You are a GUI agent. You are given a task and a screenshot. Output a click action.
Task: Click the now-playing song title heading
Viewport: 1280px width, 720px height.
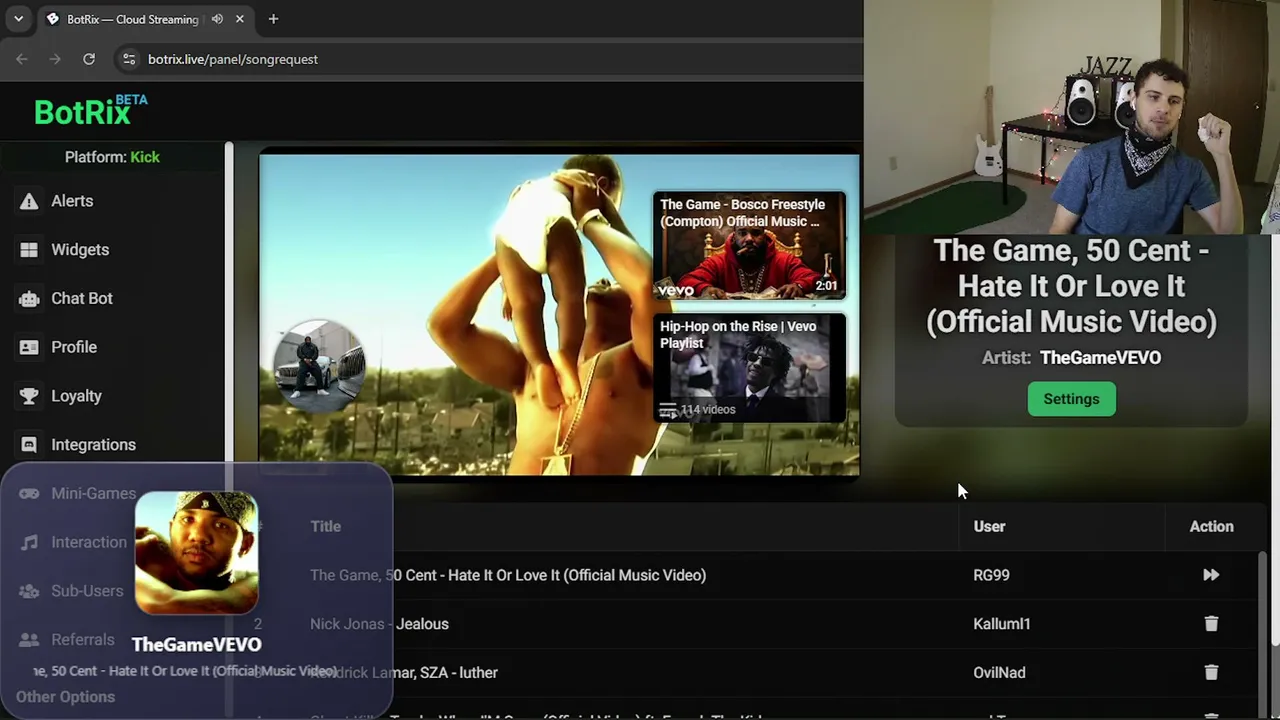pos(1071,286)
